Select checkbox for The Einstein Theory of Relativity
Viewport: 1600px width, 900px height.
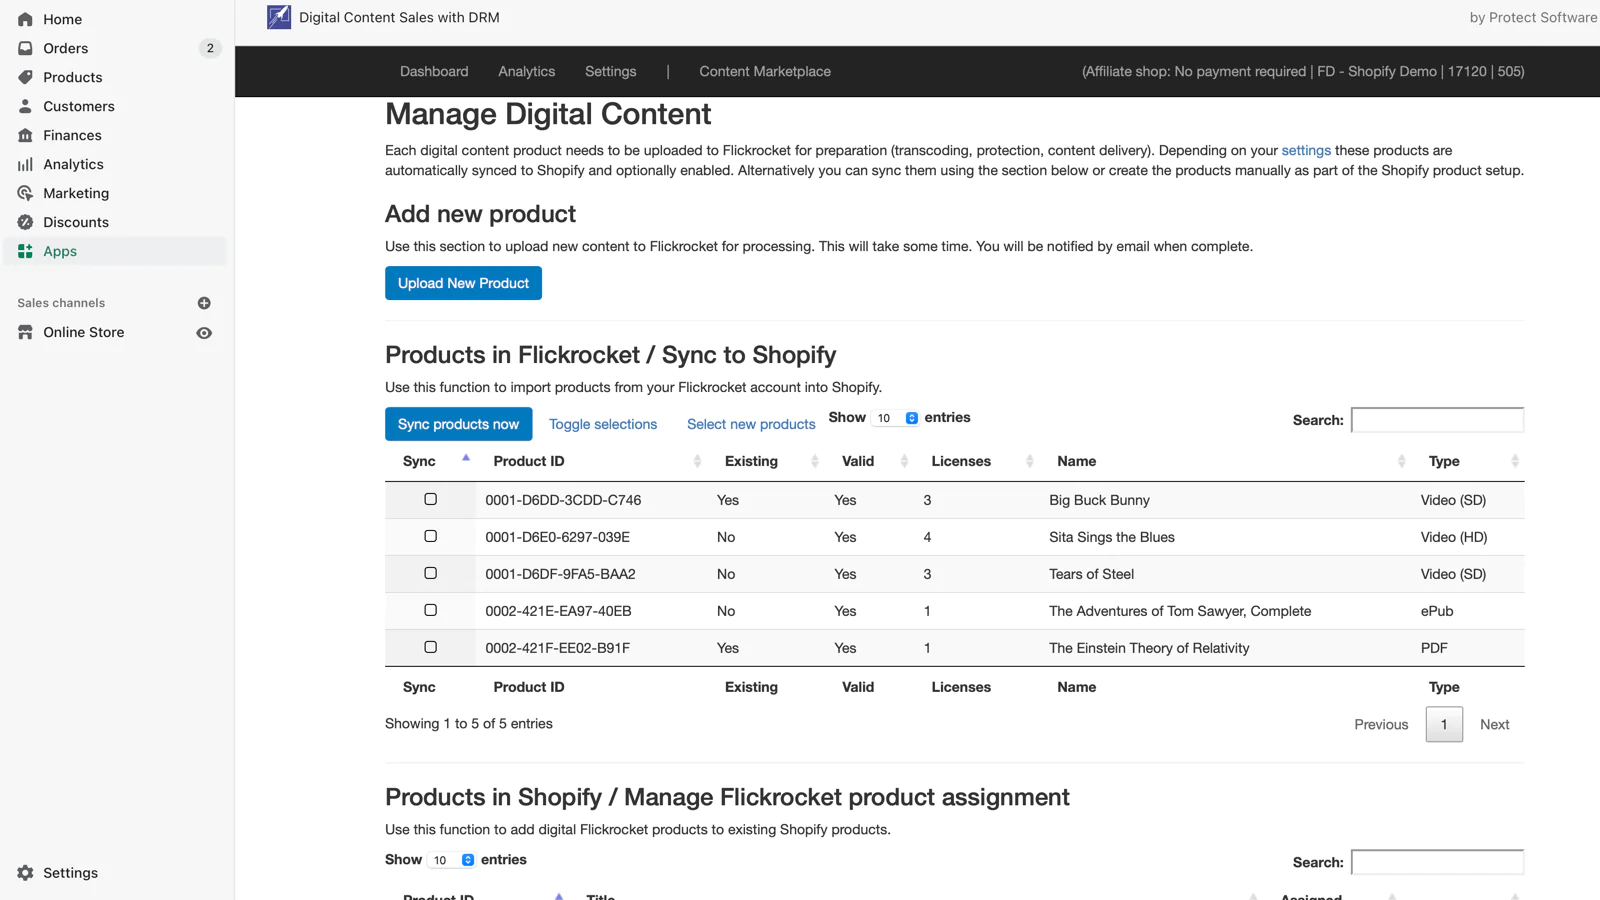(431, 647)
